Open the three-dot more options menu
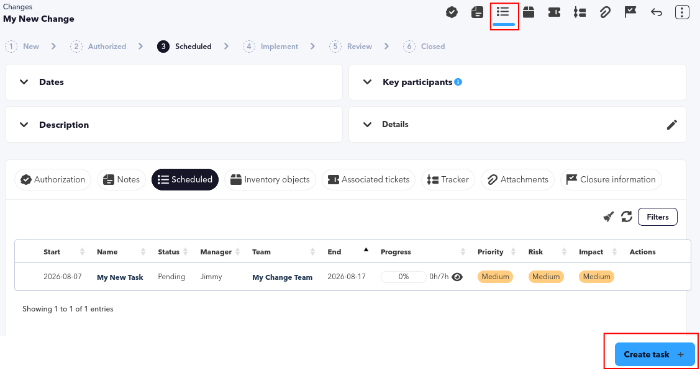This screenshot has width=700, height=371. (682, 12)
